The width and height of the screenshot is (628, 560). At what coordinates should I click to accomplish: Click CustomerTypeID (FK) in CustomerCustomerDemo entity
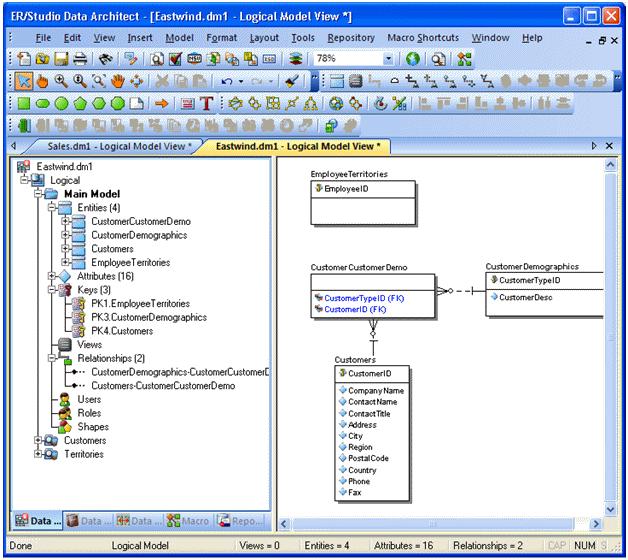364,298
